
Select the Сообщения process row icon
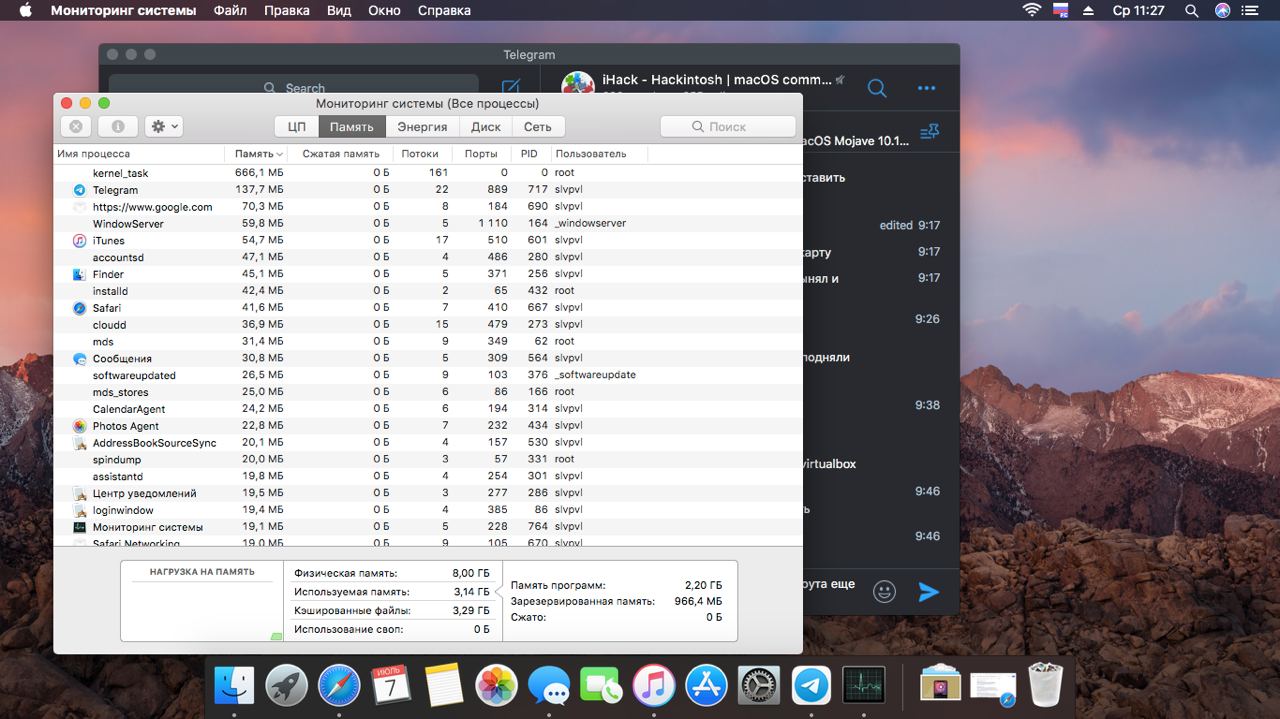(x=80, y=358)
